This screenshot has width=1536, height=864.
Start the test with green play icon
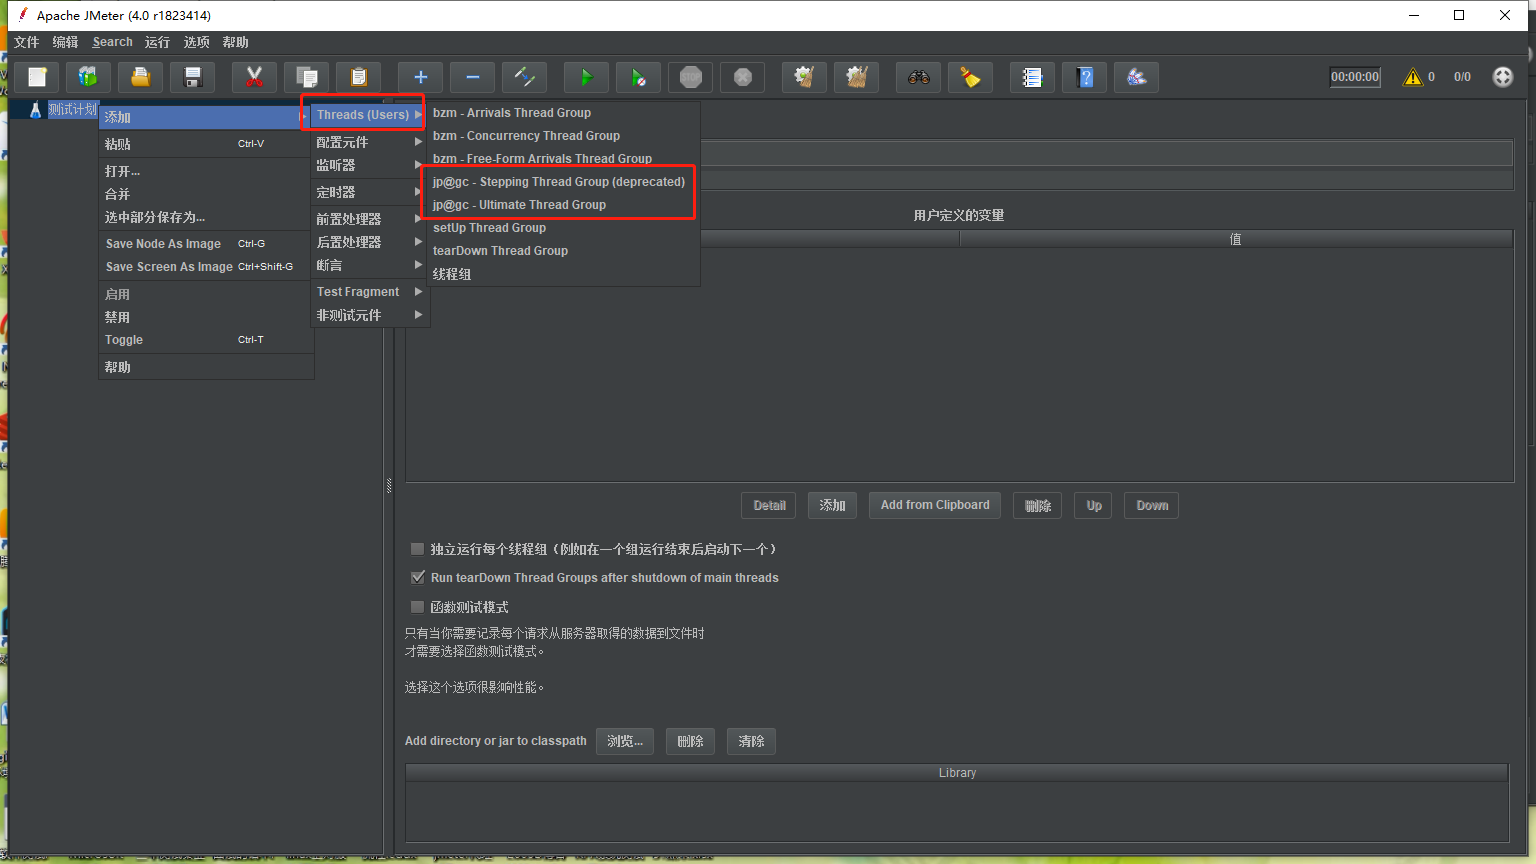pos(587,77)
